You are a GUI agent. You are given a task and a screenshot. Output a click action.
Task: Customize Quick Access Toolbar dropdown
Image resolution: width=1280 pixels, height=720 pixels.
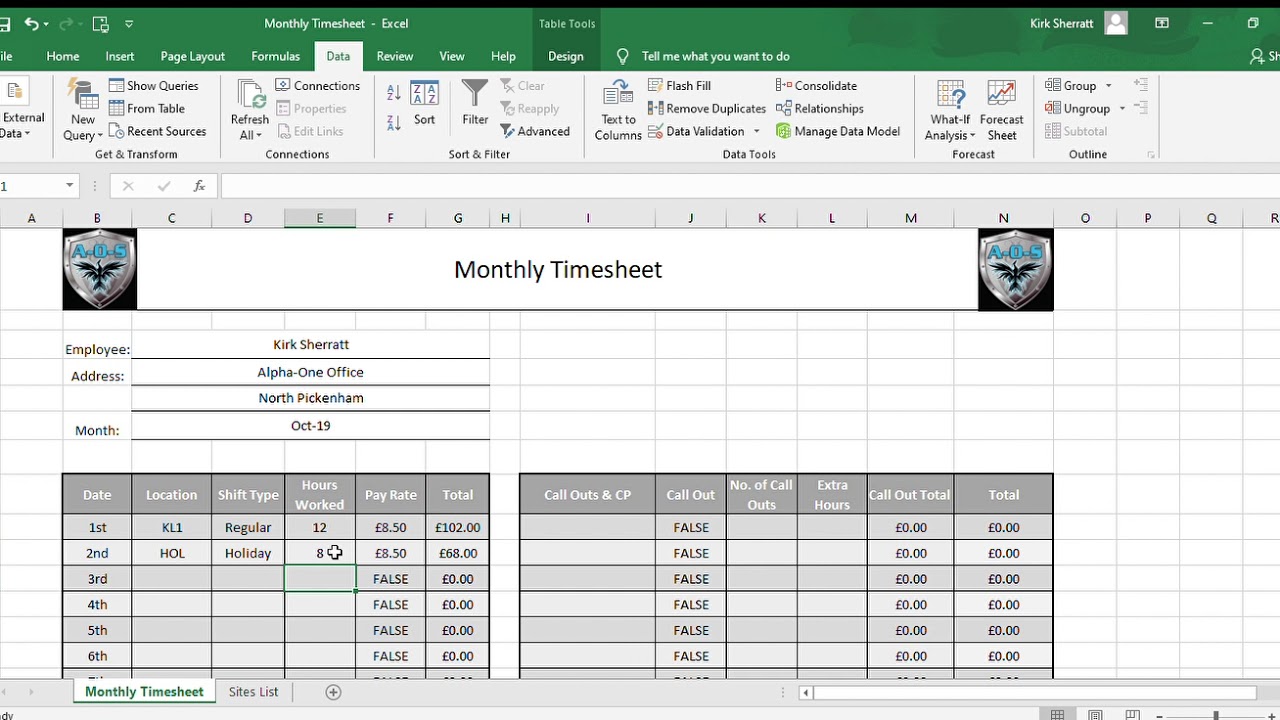(129, 23)
